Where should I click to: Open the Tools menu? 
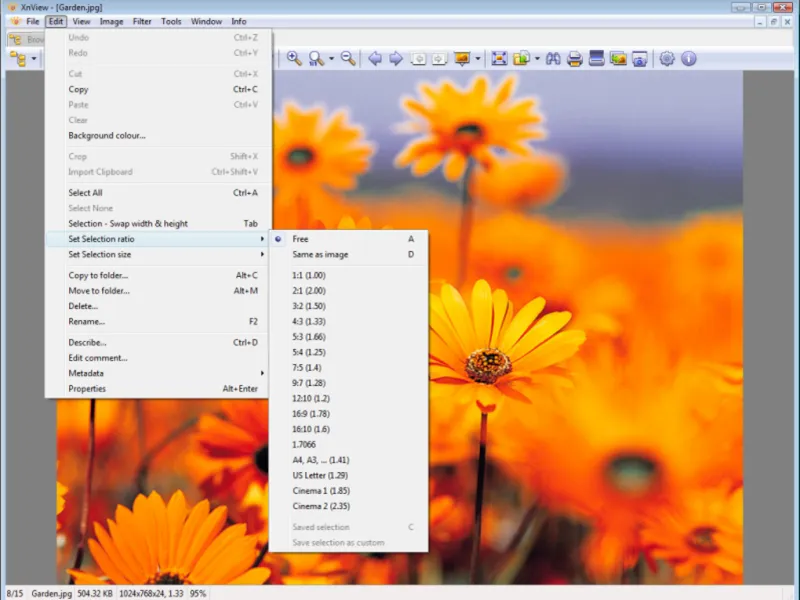pos(171,21)
